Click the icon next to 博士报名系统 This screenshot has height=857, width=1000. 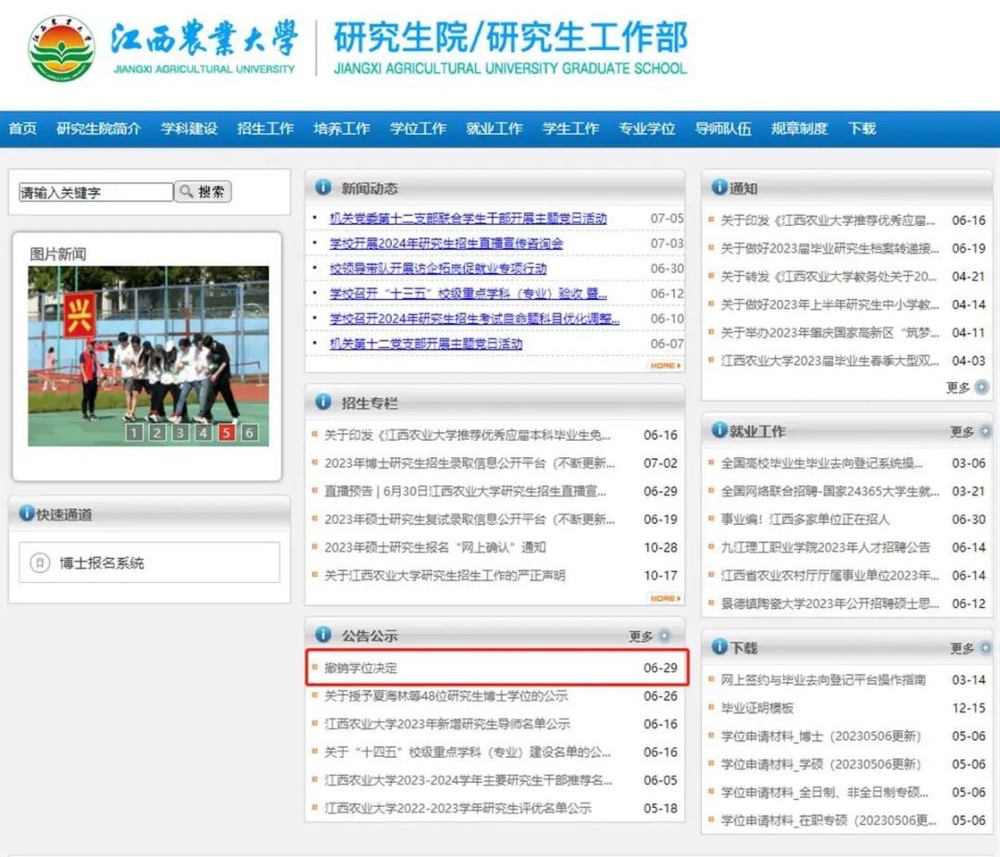[x=40, y=563]
